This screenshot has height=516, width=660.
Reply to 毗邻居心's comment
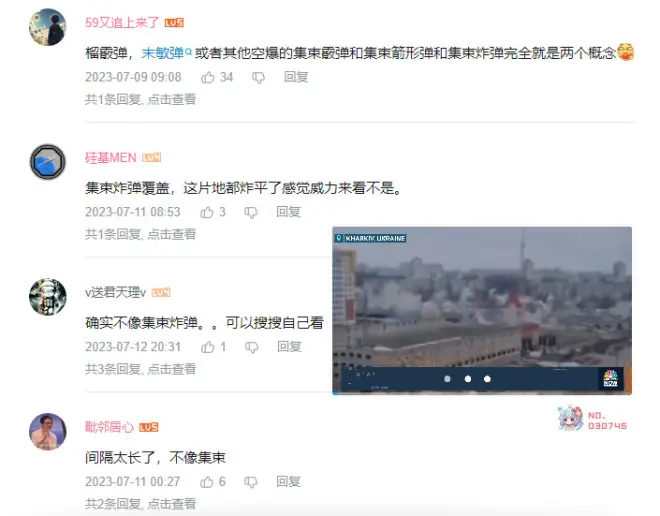[289, 481]
